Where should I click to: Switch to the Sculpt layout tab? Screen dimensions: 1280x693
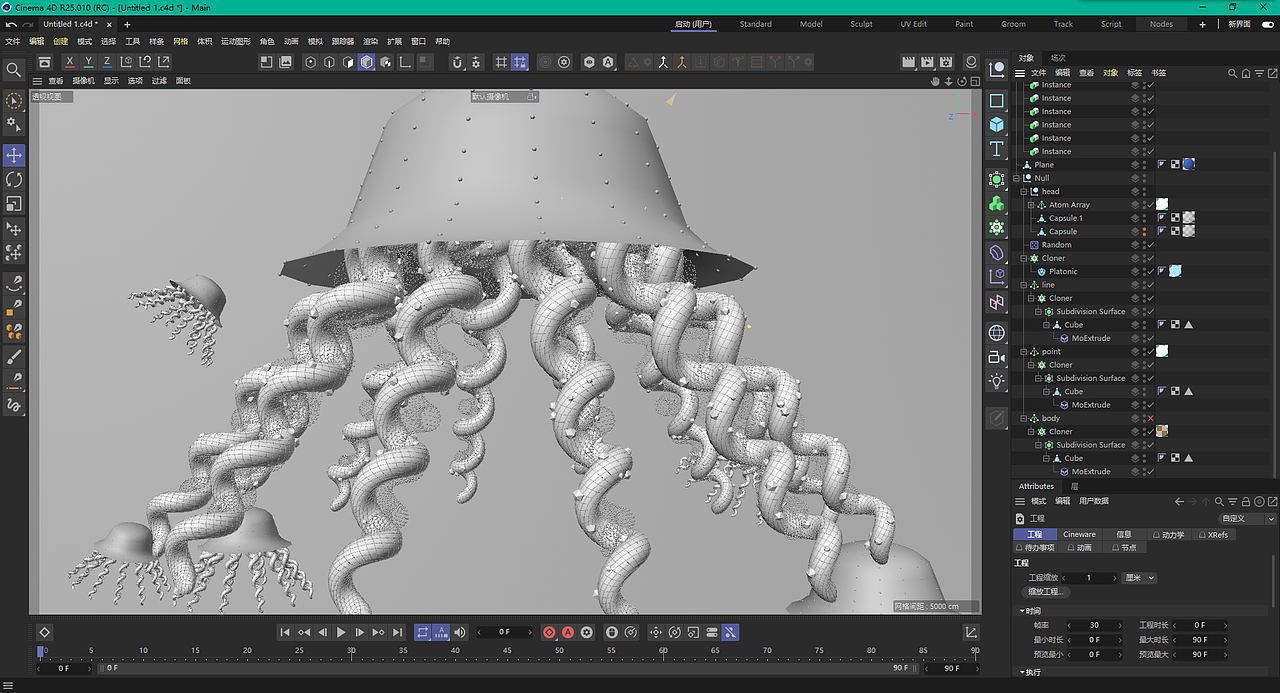click(x=861, y=24)
